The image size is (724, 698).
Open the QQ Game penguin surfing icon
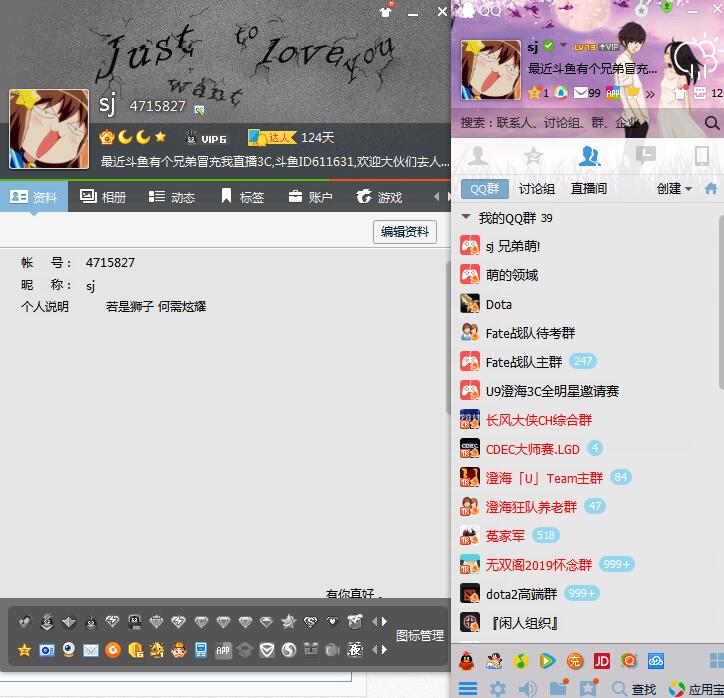point(494,662)
